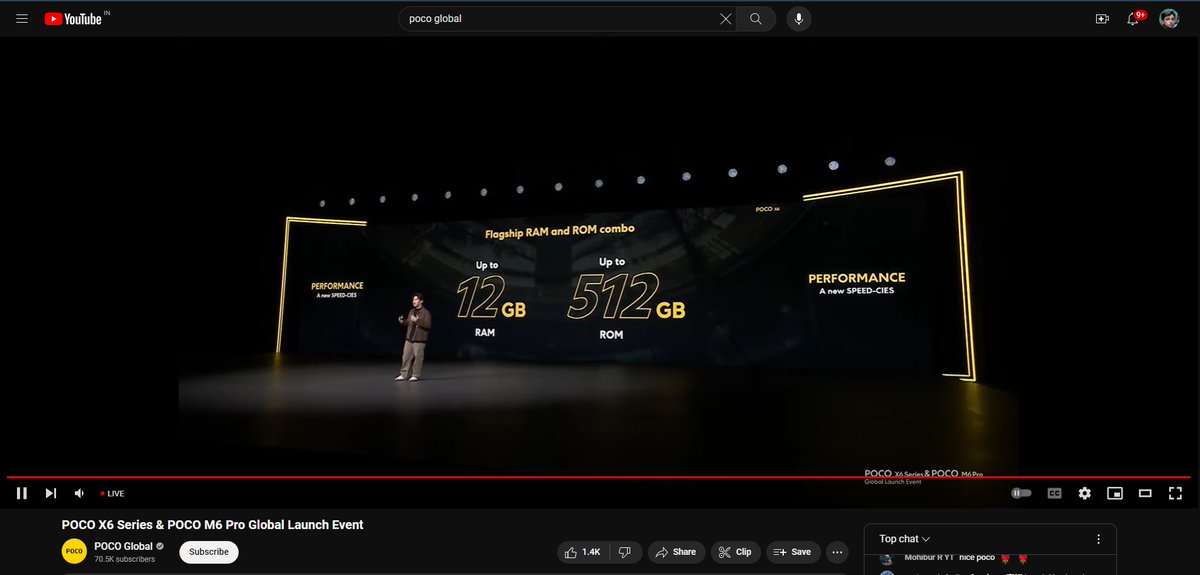The image size is (1200, 575).
Task: Switch to theater mode
Action: [1146, 493]
